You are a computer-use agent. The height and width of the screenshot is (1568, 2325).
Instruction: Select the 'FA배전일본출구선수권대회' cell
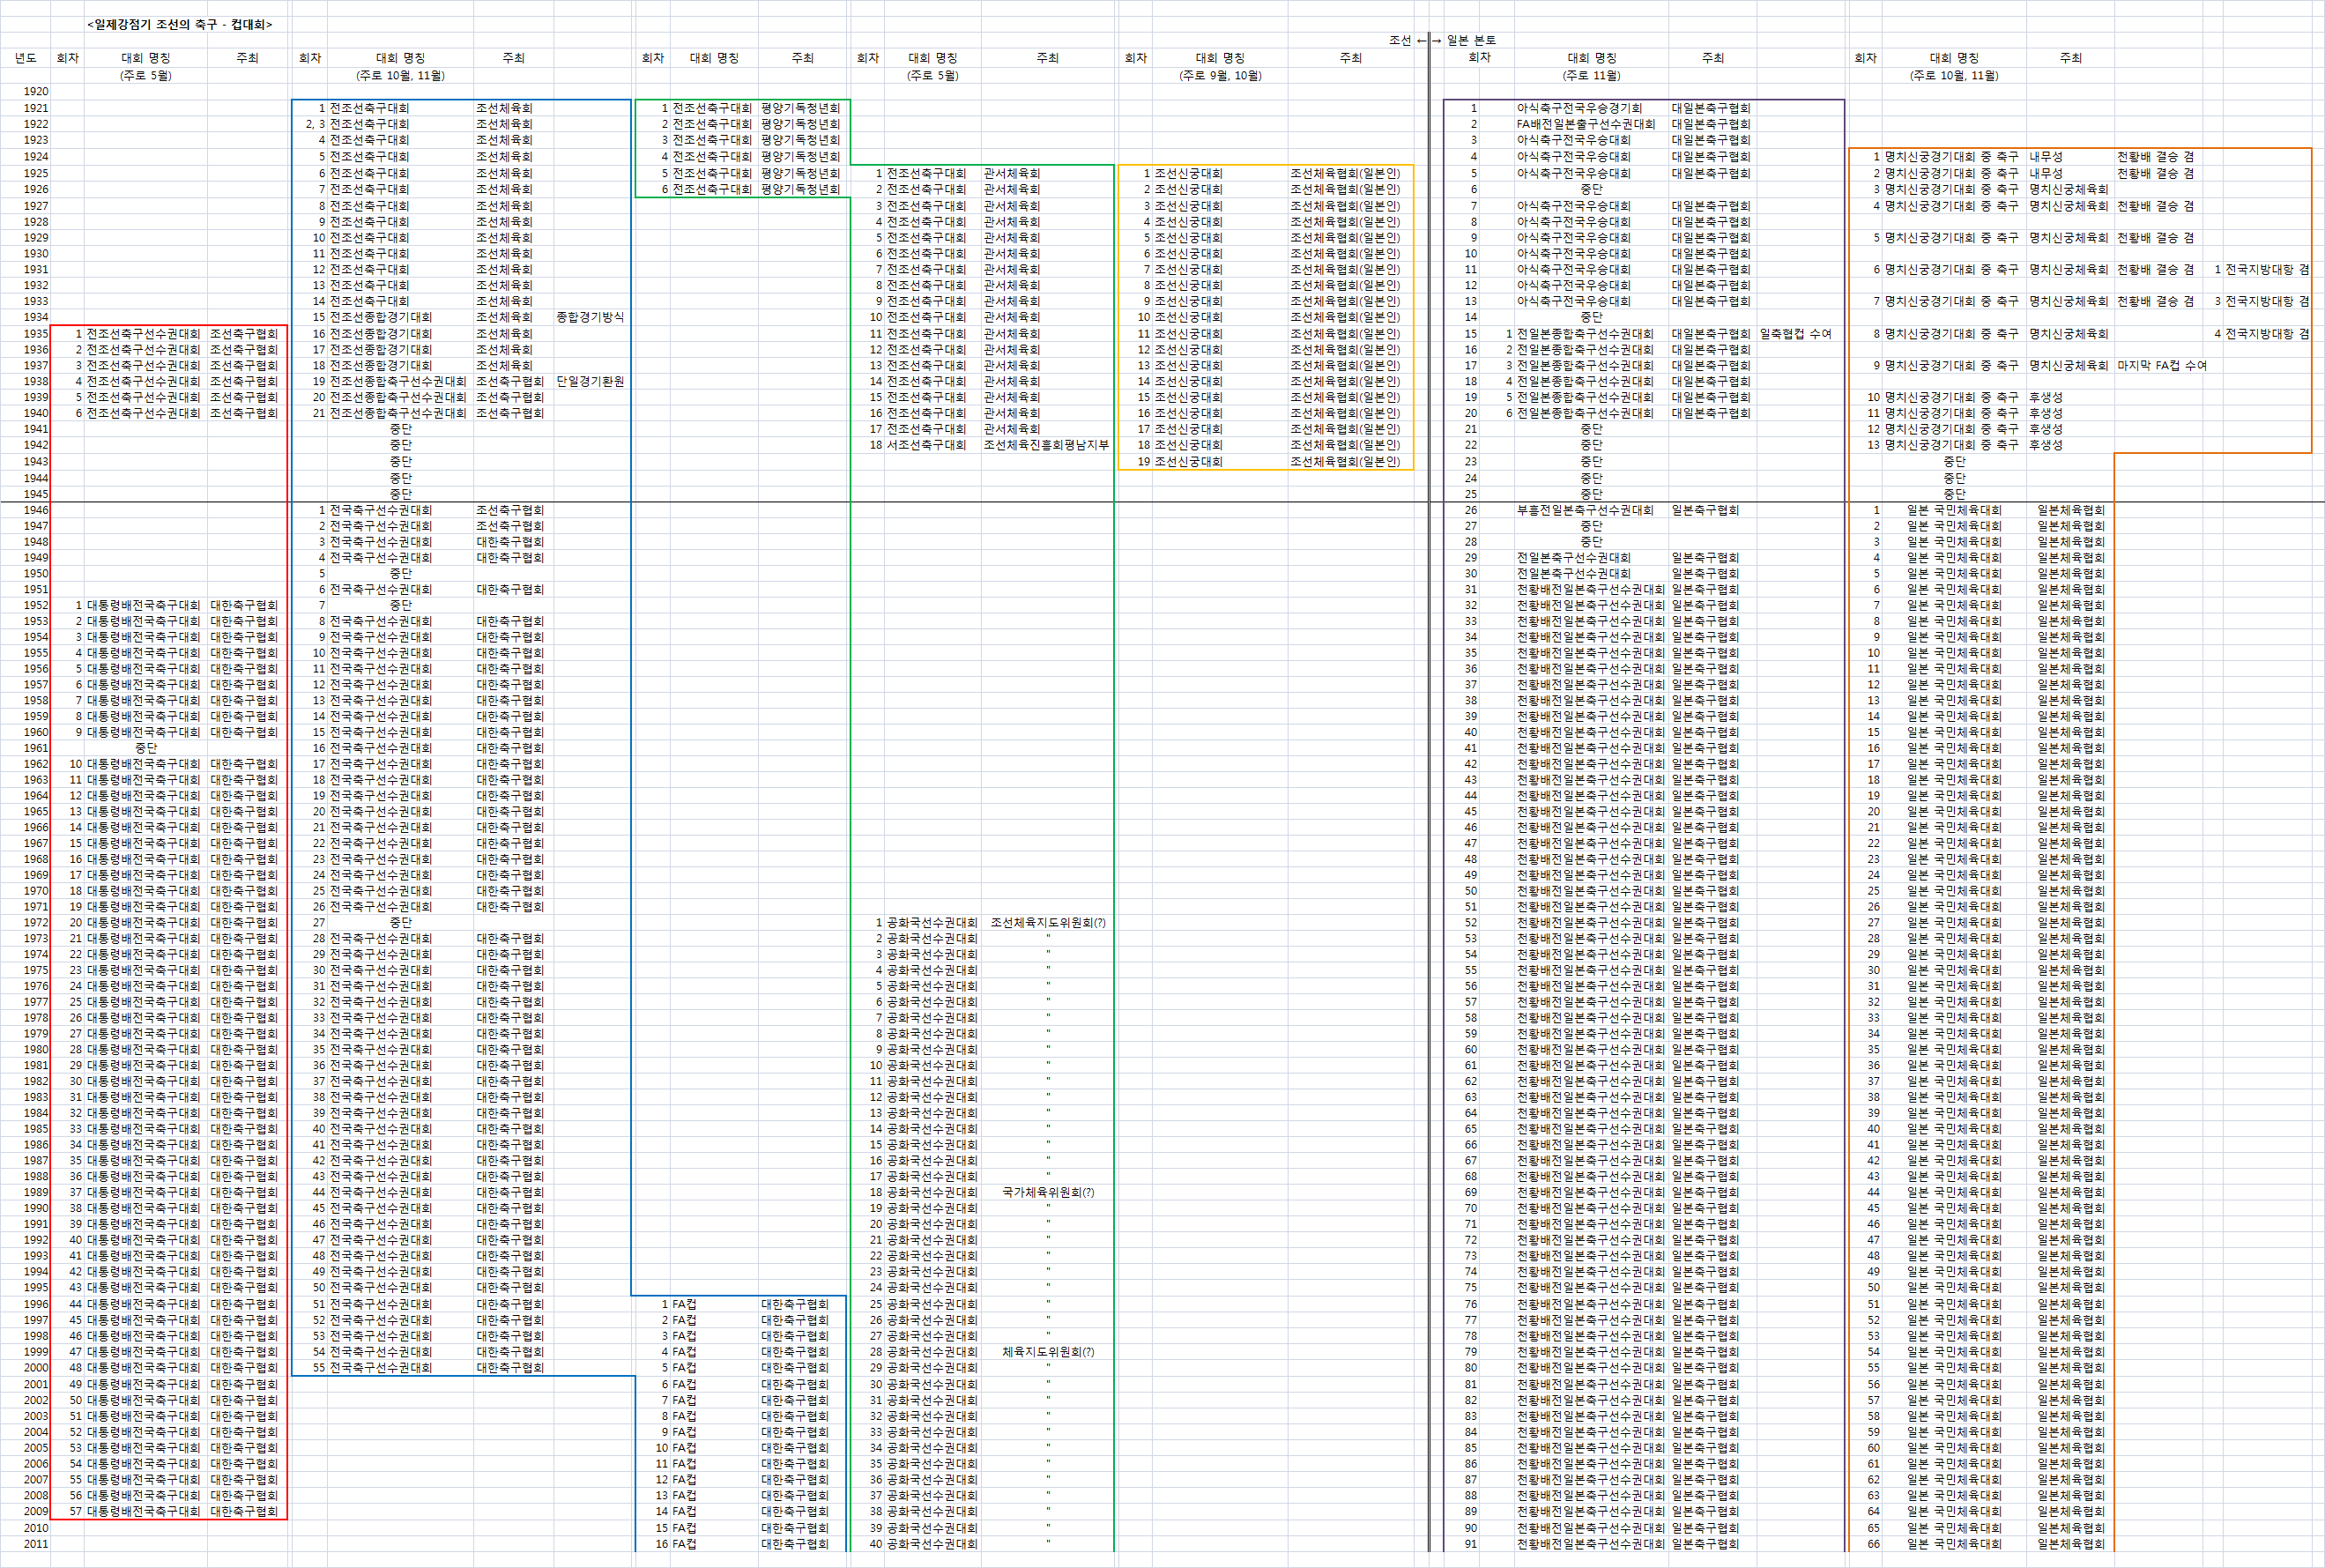1585,124
